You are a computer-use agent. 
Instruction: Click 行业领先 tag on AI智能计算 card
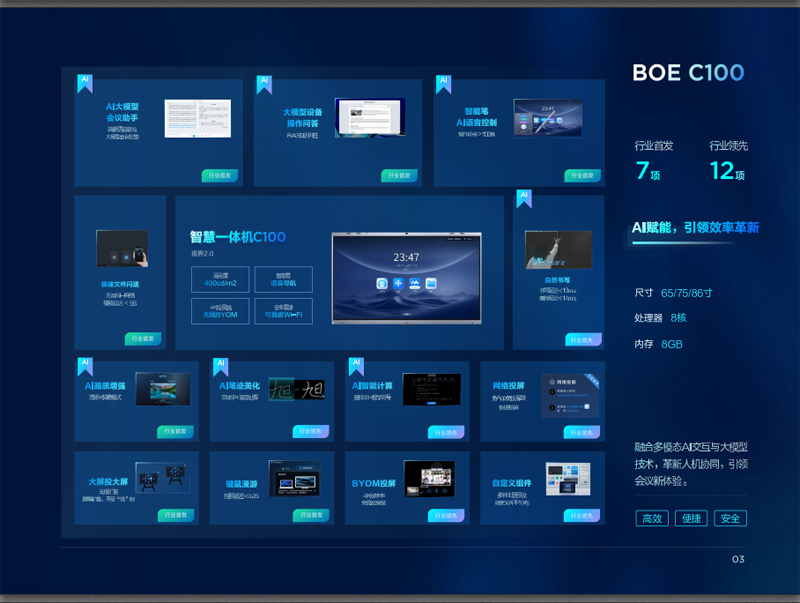tap(446, 433)
